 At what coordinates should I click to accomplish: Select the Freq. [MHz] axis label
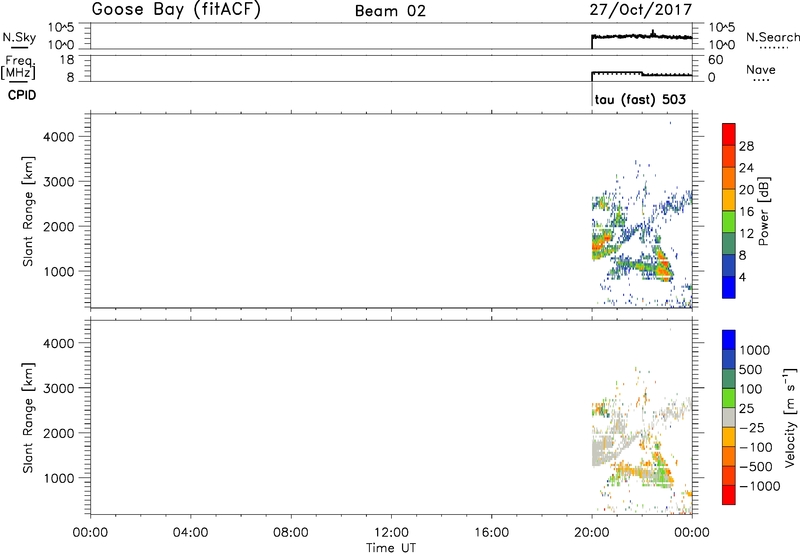pyautogui.click(x=18, y=67)
